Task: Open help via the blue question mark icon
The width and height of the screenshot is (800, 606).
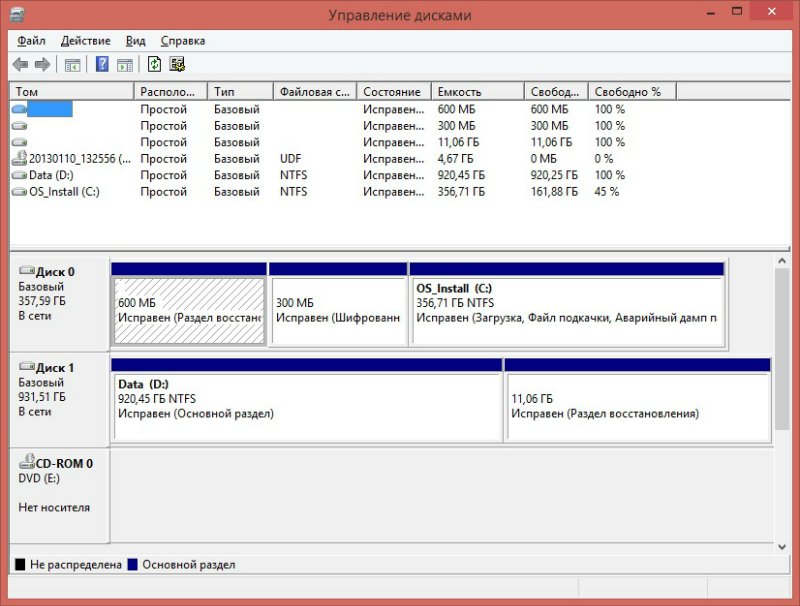Action: tap(102, 65)
